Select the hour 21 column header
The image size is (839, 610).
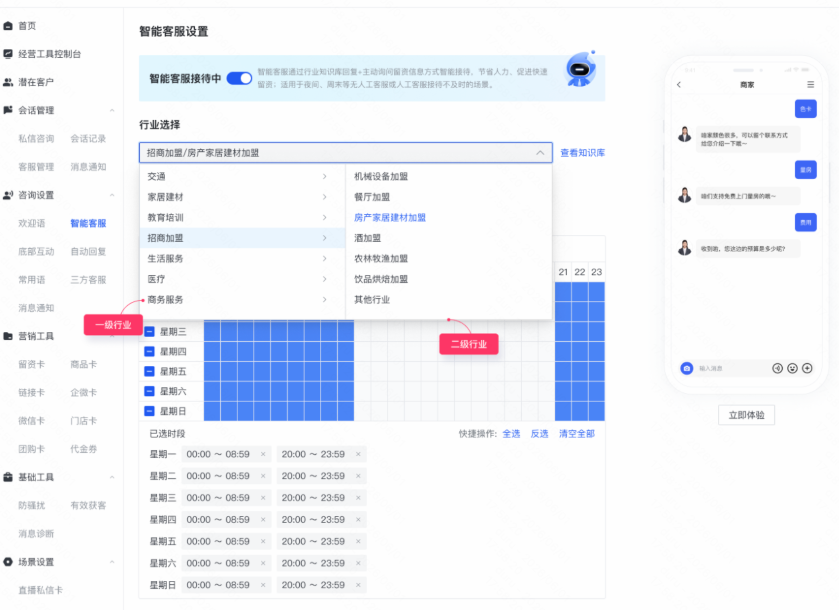(563, 272)
